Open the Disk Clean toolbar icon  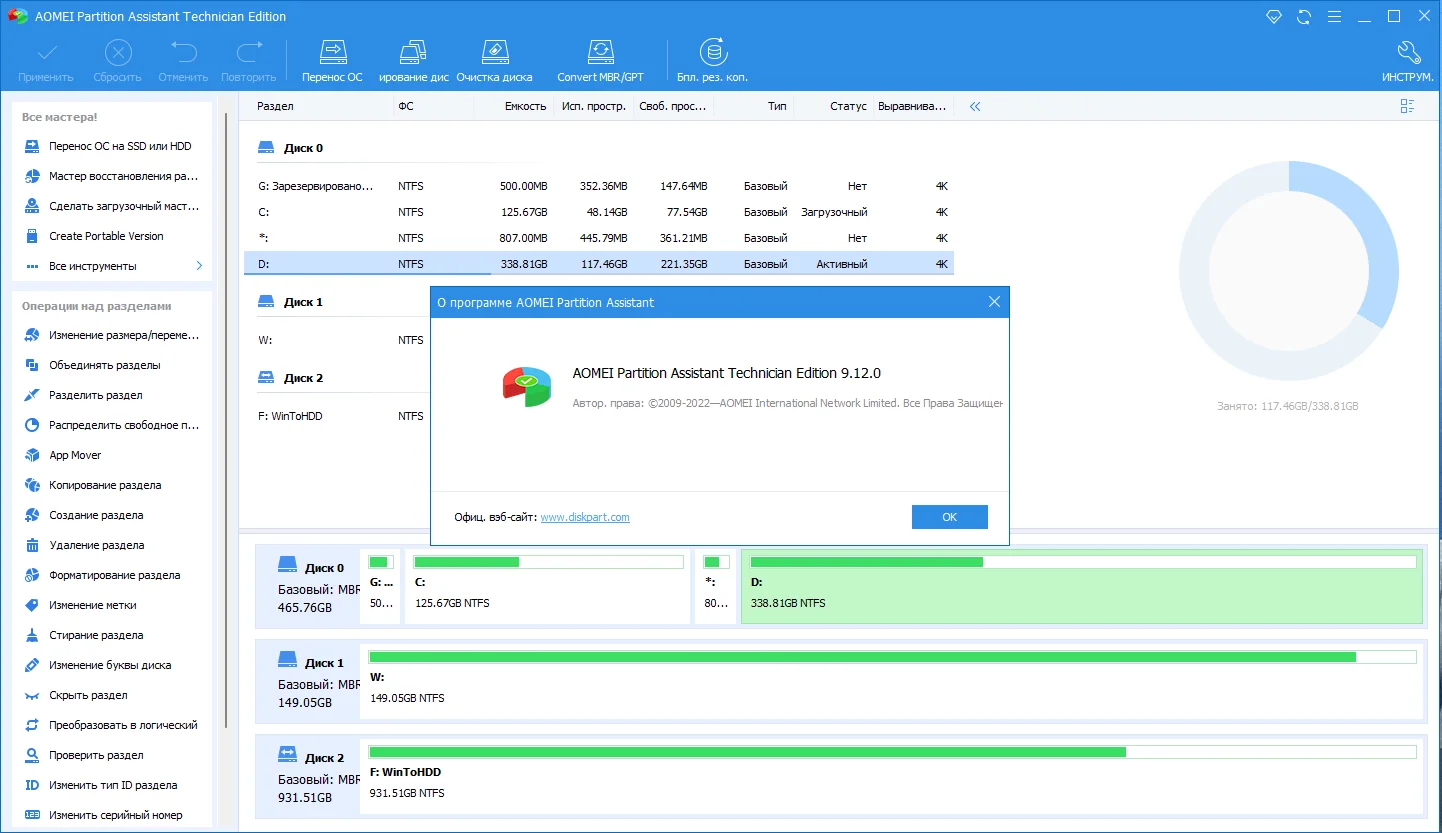[x=494, y=52]
